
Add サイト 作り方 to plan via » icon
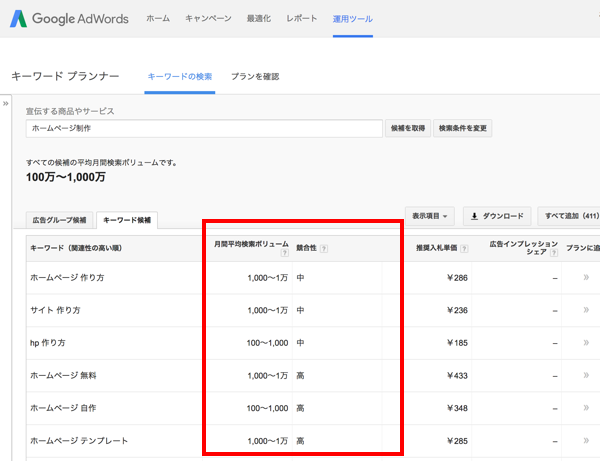[x=586, y=310]
